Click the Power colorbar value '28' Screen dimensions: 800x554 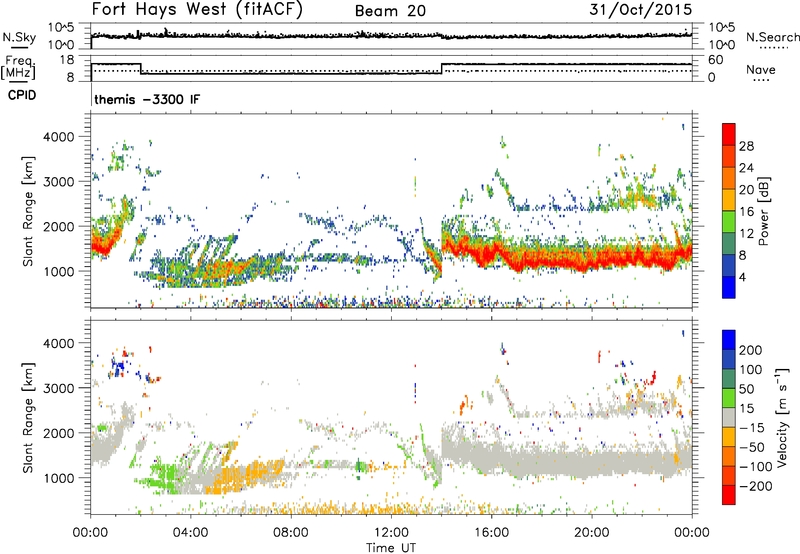(746, 146)
